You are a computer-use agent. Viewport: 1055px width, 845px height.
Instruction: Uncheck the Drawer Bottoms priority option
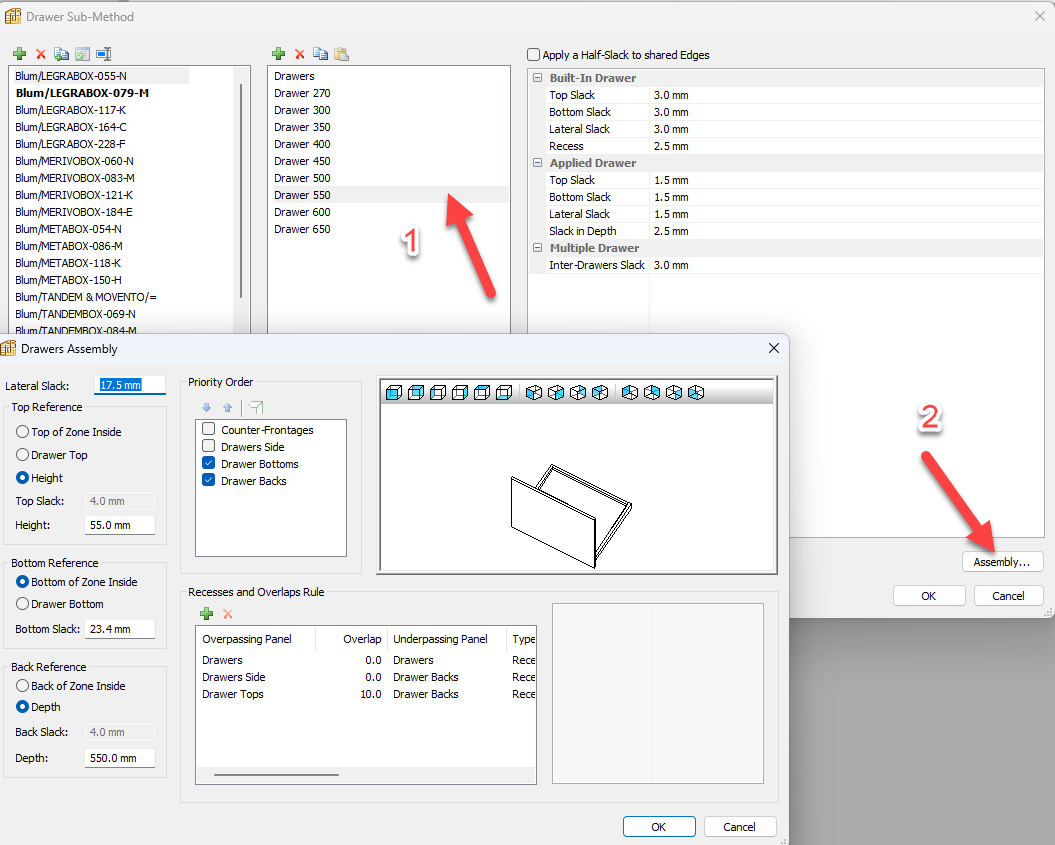click(209, 463)
